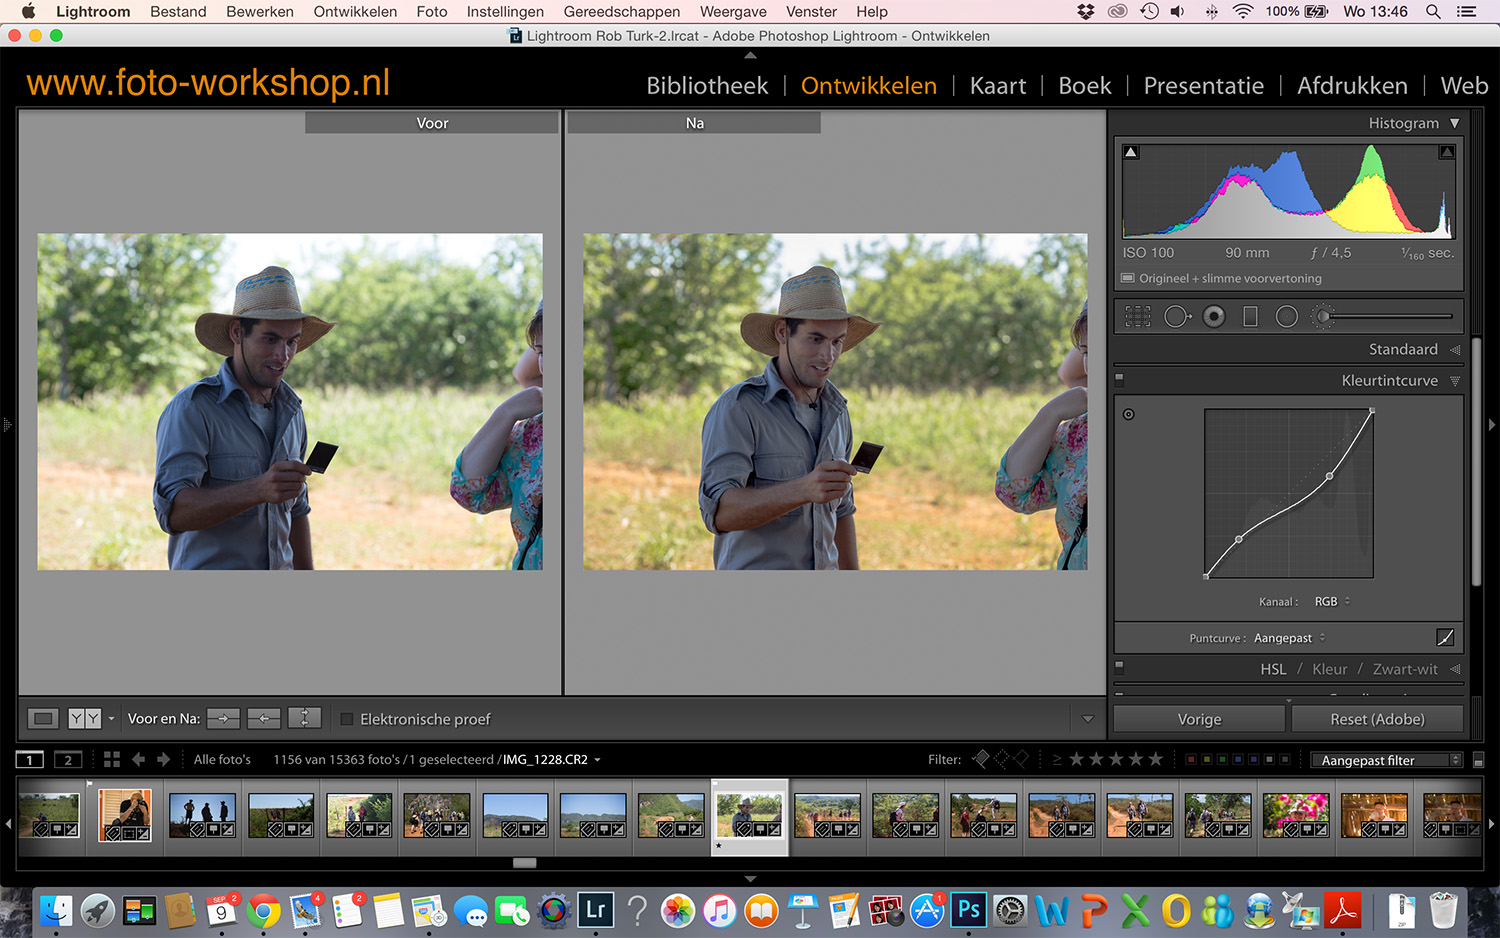Select Kleur in the HSL panel header
The height and width of the screenshot is (938, 1500).
[x=1330, y=669]
